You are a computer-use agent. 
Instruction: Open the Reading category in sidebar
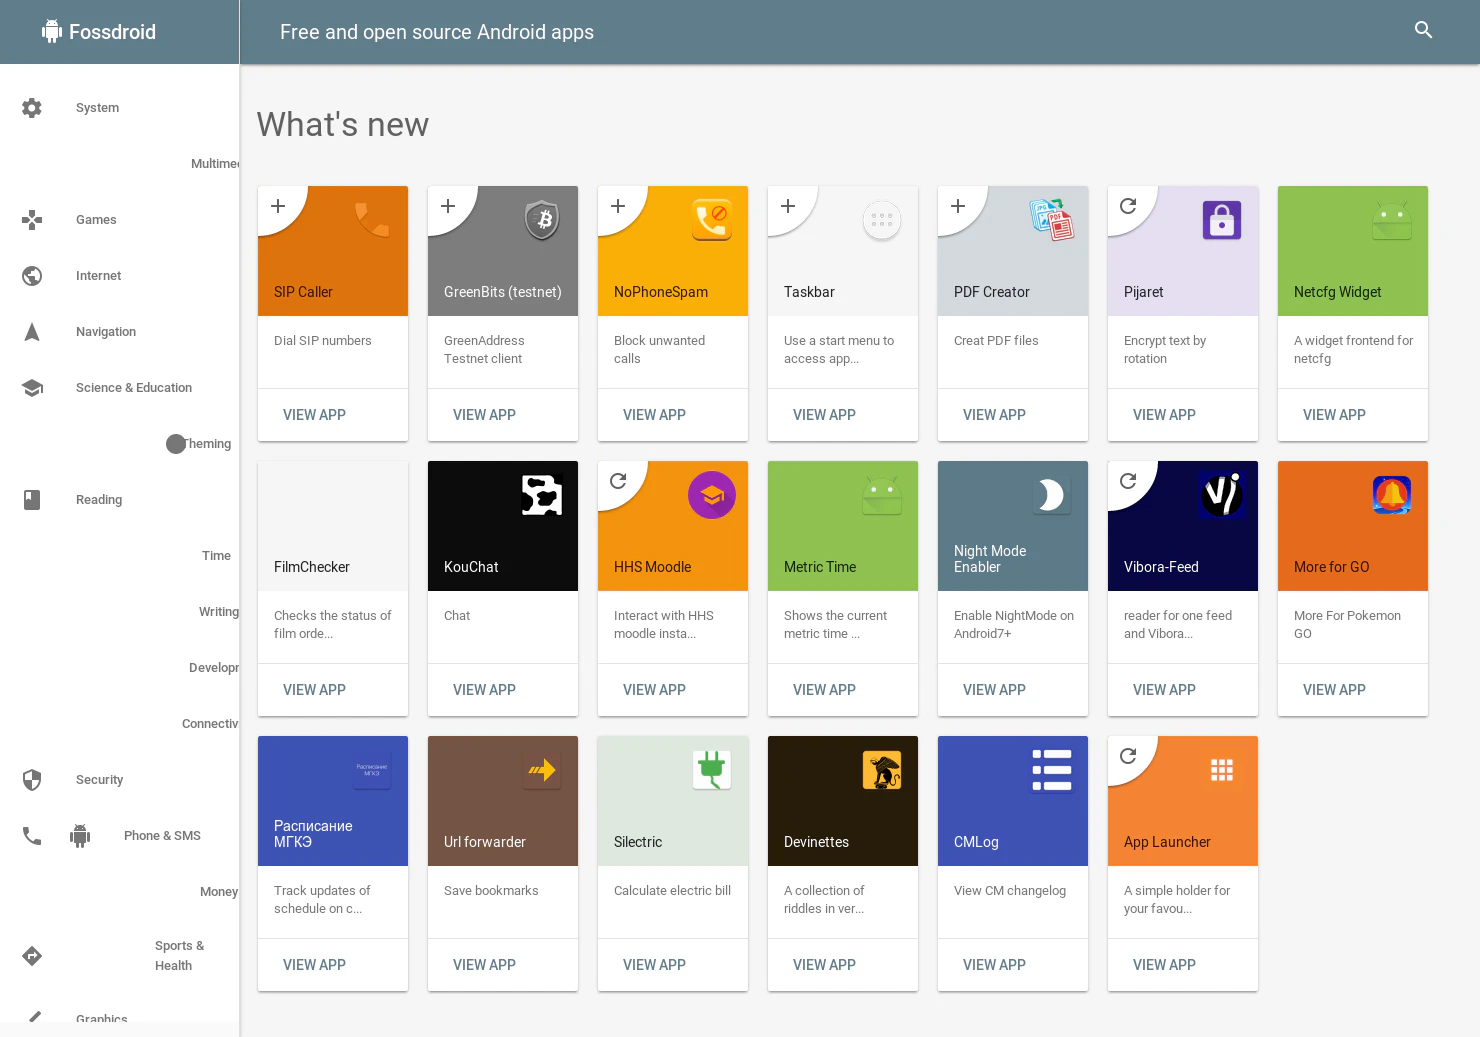99,500
